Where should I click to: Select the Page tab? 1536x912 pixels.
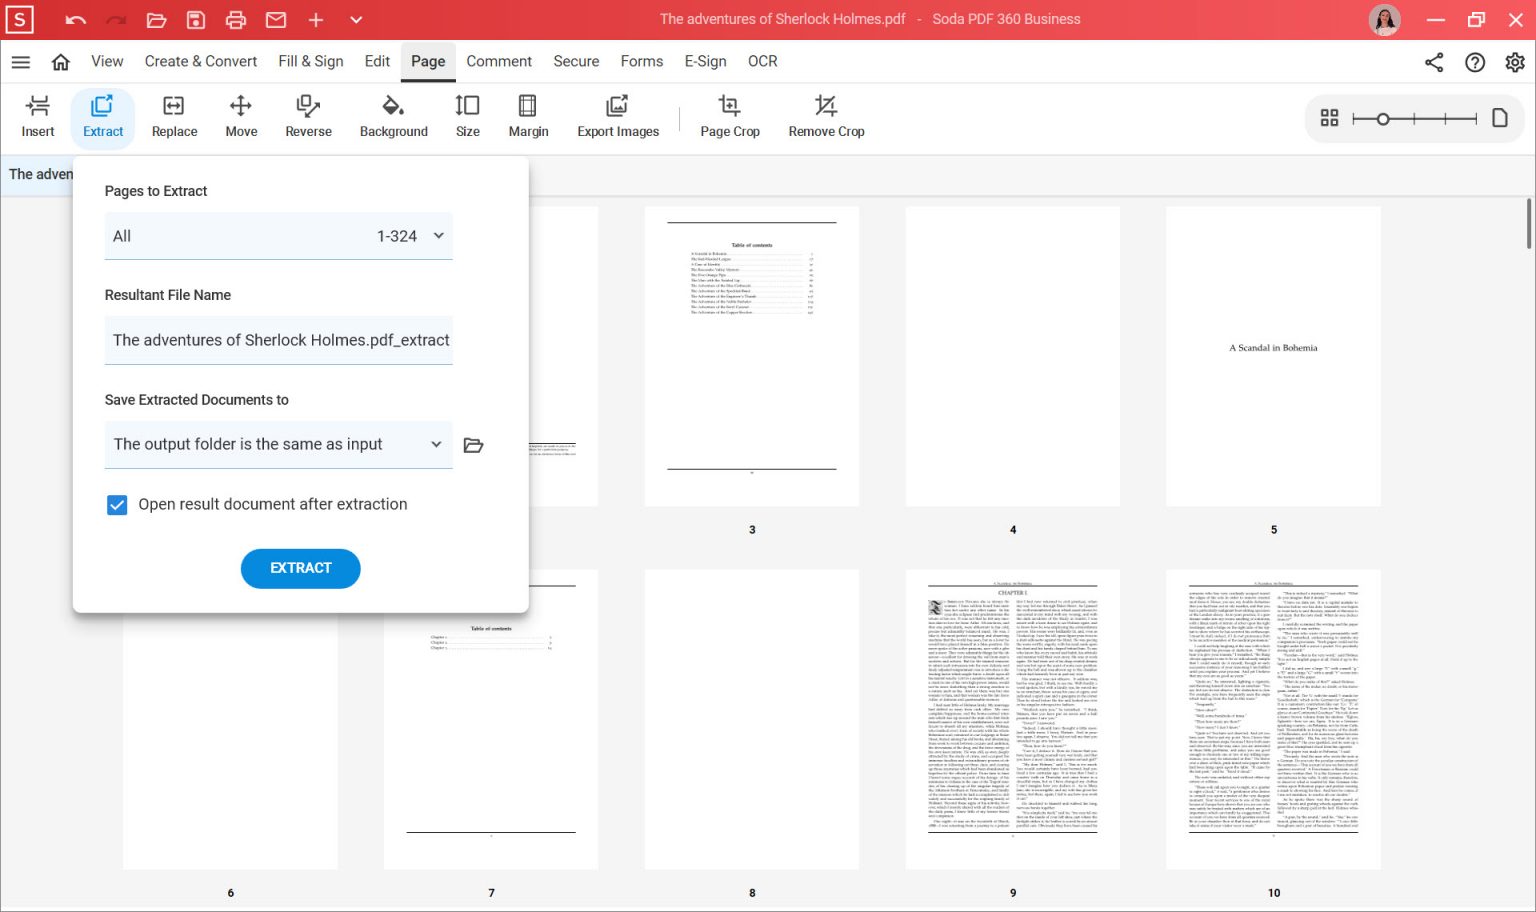[x=428, y=61]
